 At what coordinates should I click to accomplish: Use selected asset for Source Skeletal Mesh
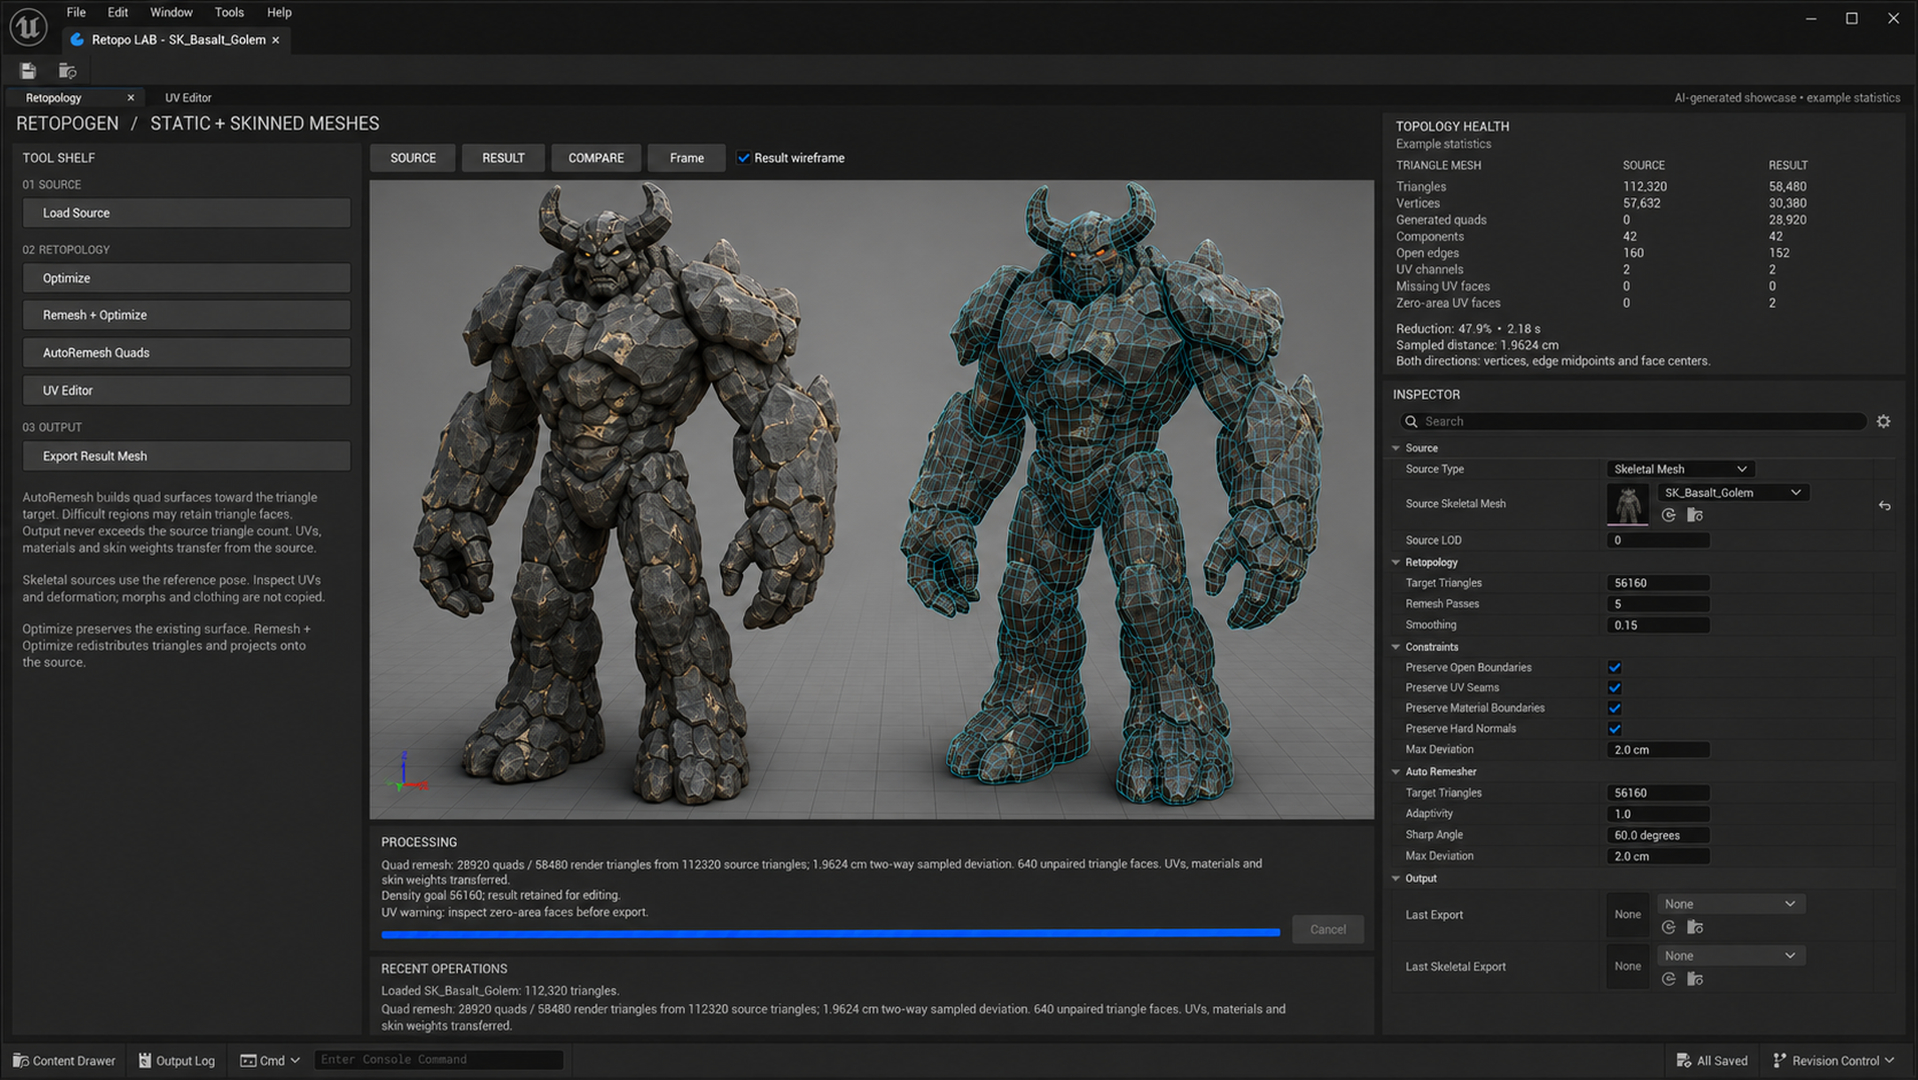(1668, 515)
